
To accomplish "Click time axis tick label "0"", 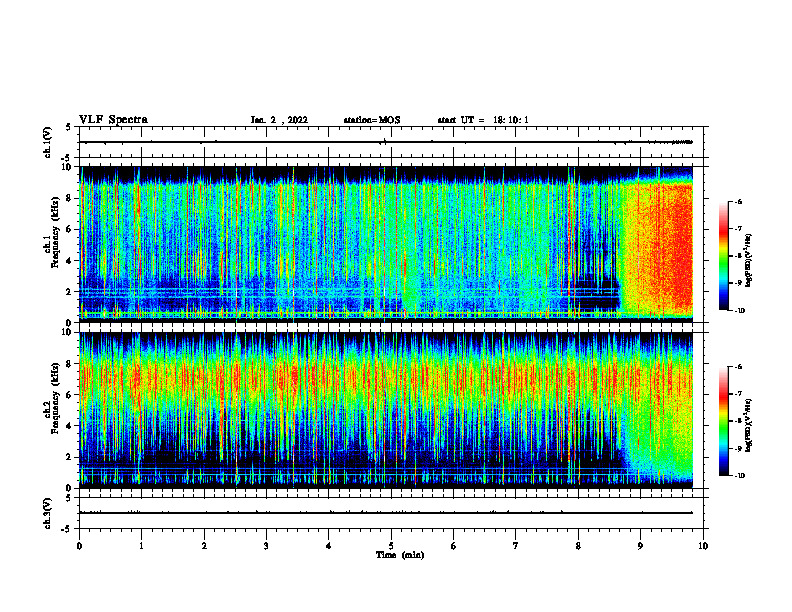I will (79, 546).
